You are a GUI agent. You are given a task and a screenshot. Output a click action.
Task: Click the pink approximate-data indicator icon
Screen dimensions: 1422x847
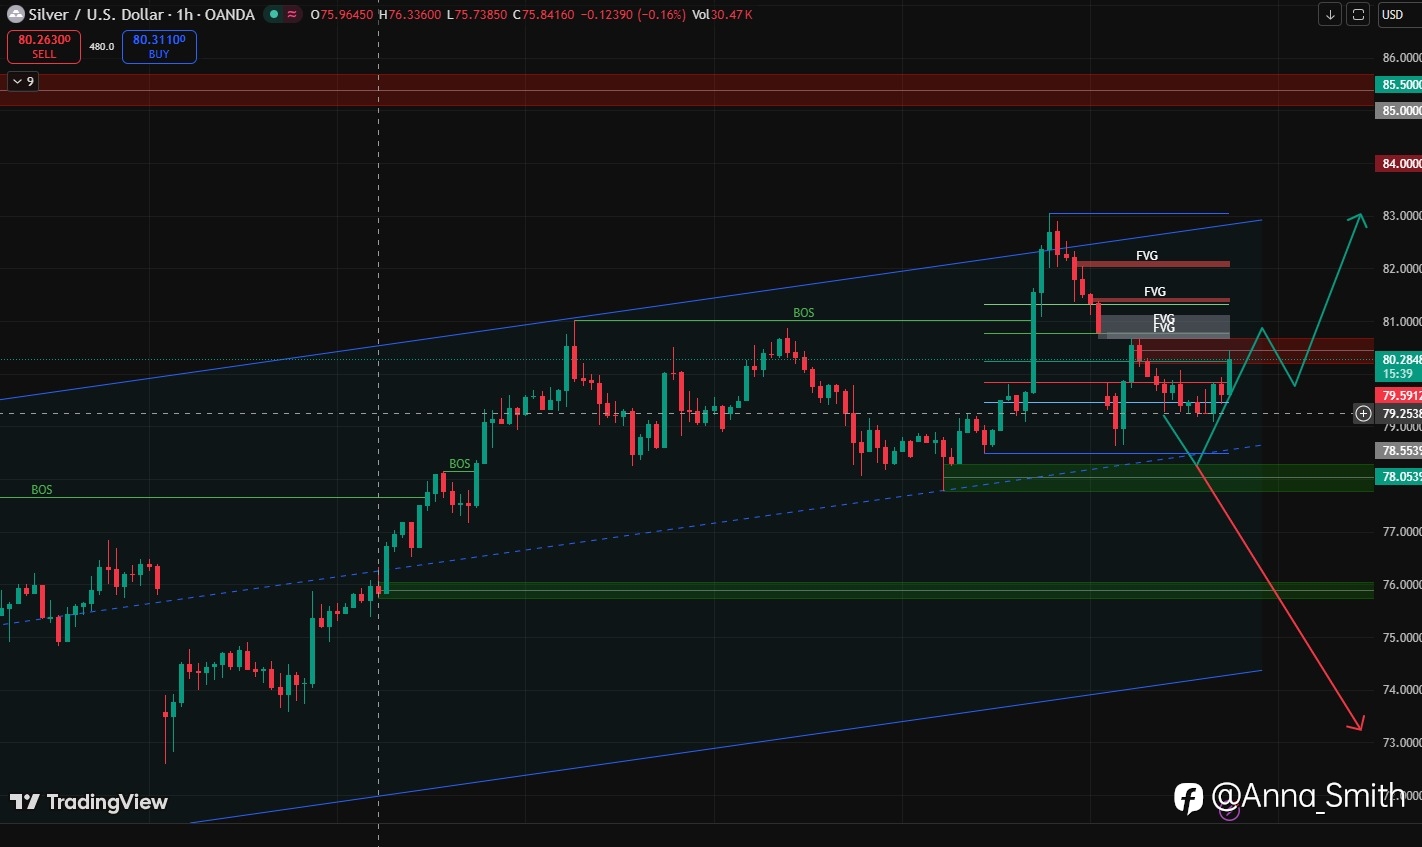point(292,15)
